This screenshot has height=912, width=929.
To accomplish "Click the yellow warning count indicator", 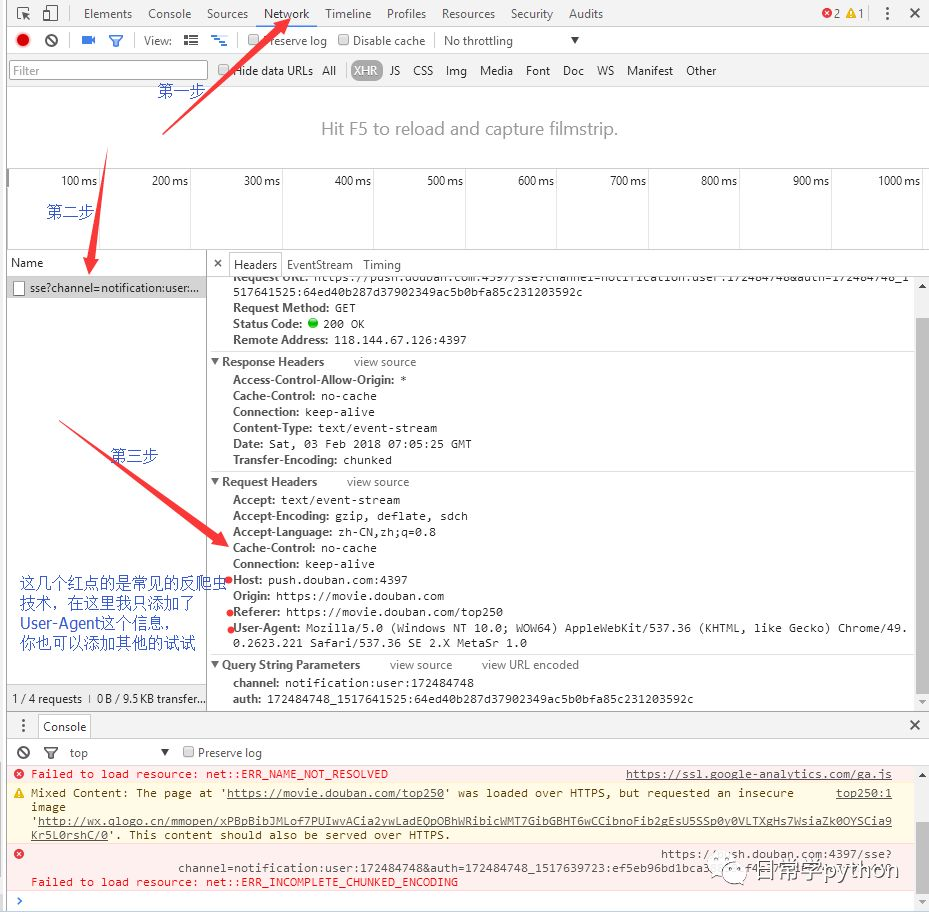I will pos(854,13).
